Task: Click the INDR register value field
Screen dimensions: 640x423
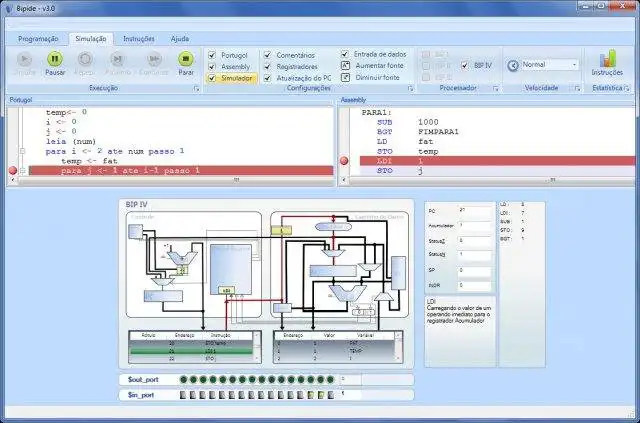Action: click(x=475, y=285)
